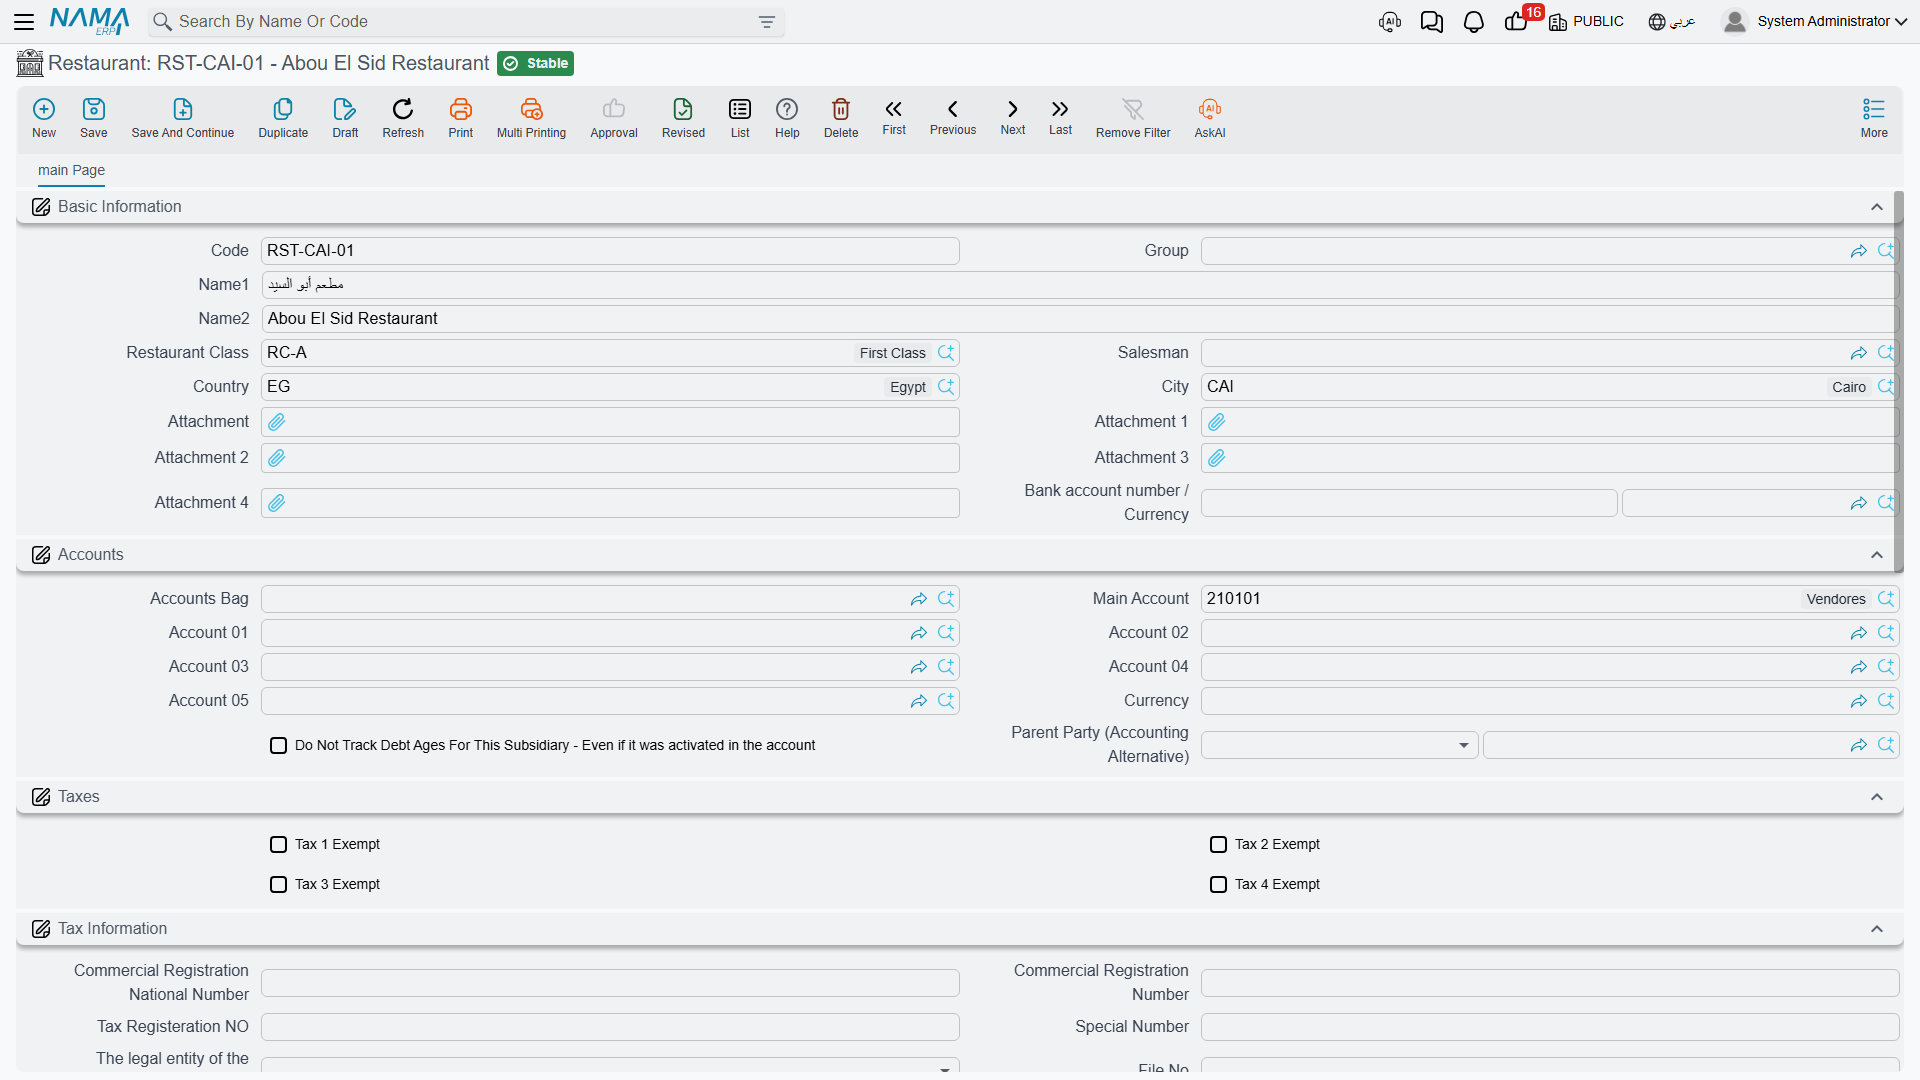Image resolution: width=1920 pixels, height=1080 pixels.
Task: Open the More actions menu
Action: (1874, 118)
